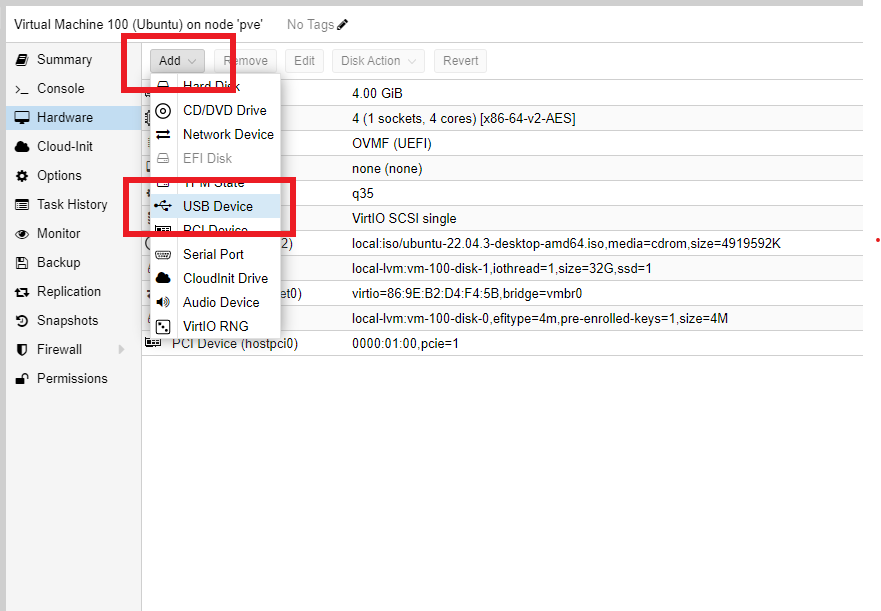881x611 pixels.
Task: Select the 0000:01:00,pcie=1 value
Action: 405,343
